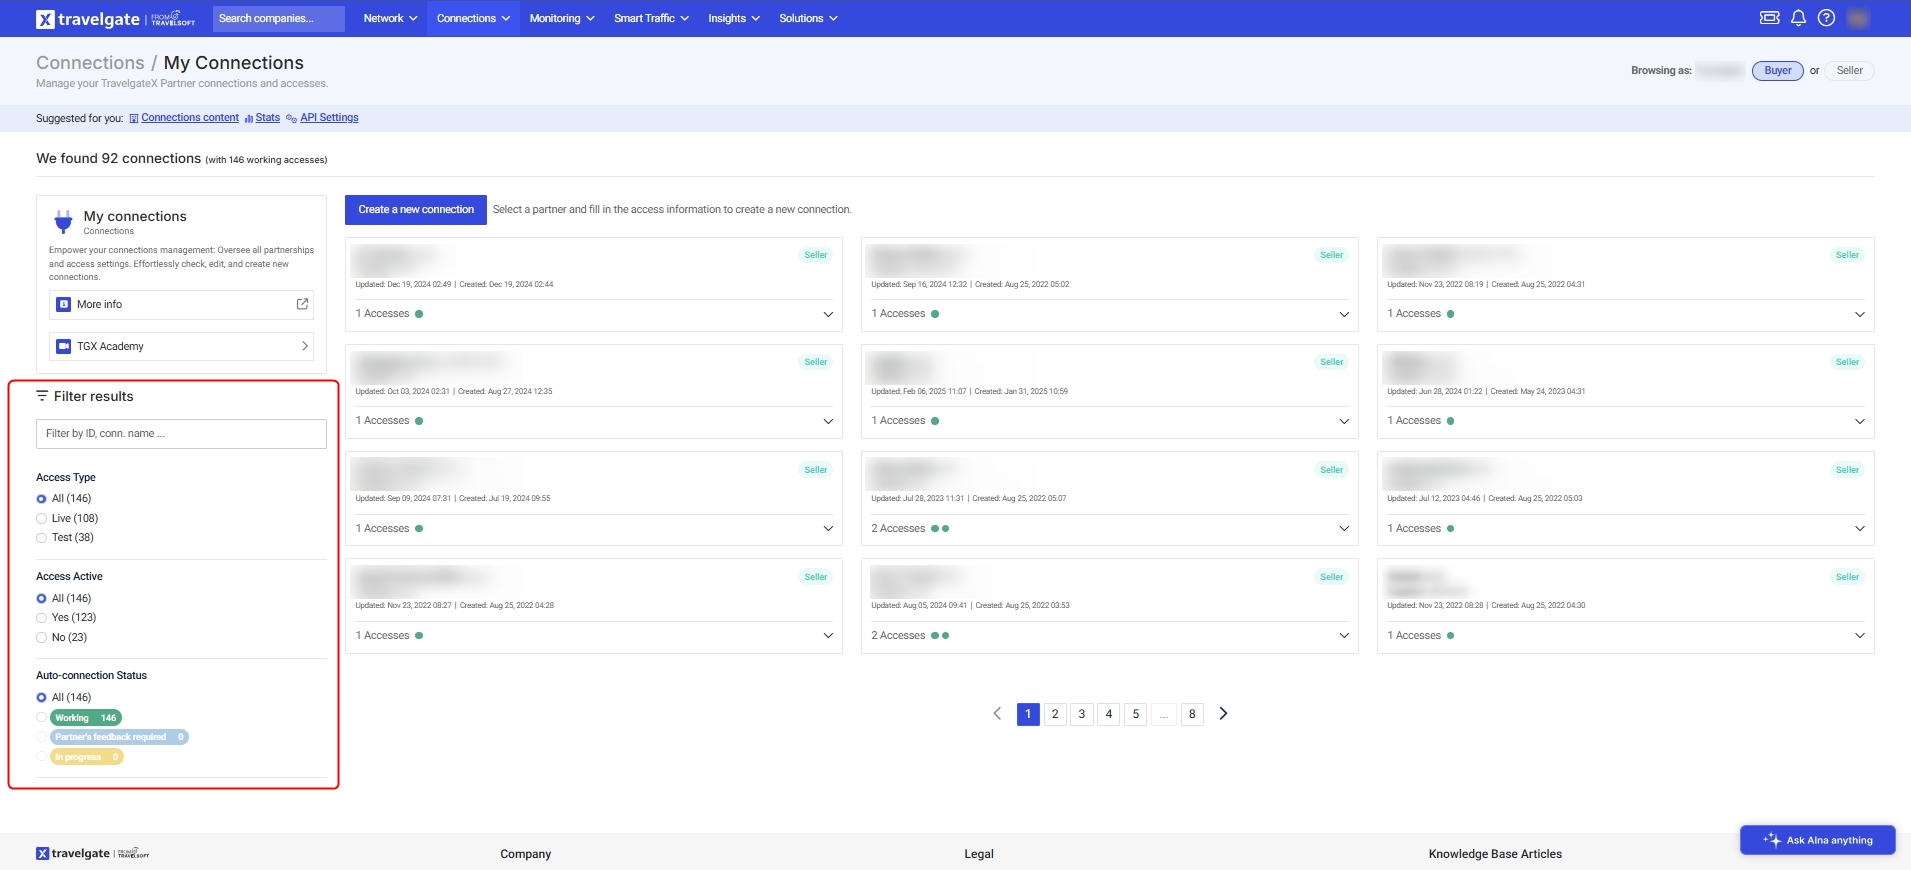Open the Network menu
Image resolution: width=1911 pixels, height=870 pixels.
390,18
